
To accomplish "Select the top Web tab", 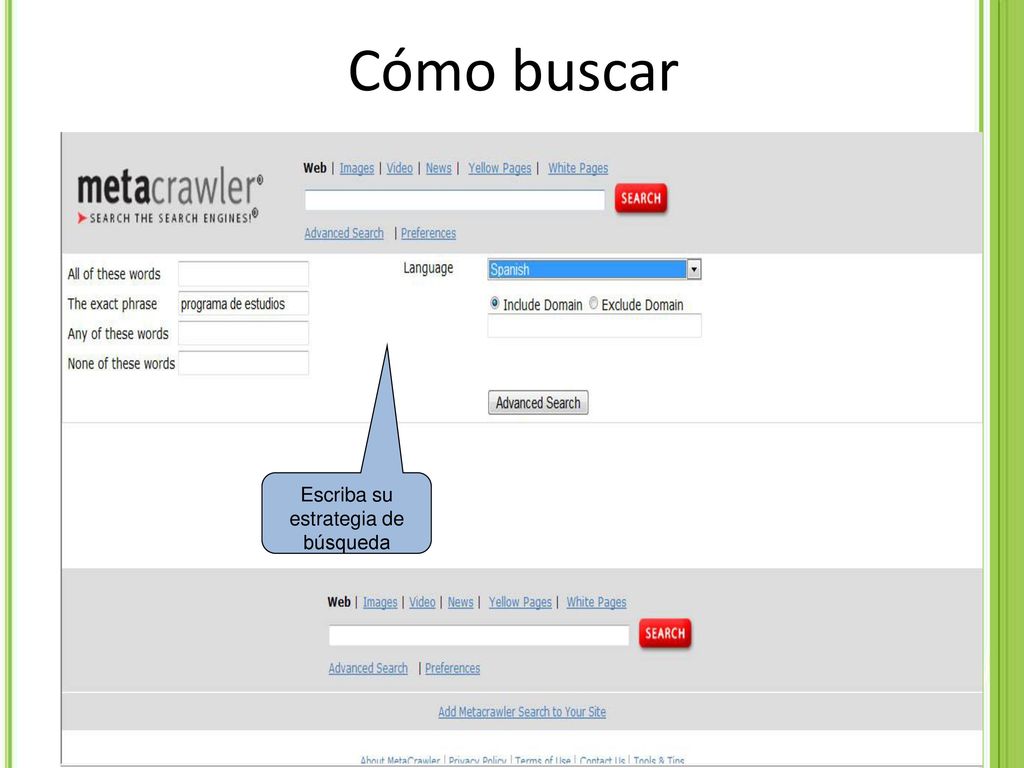I will pyautogui.click(x=315, y=168).
